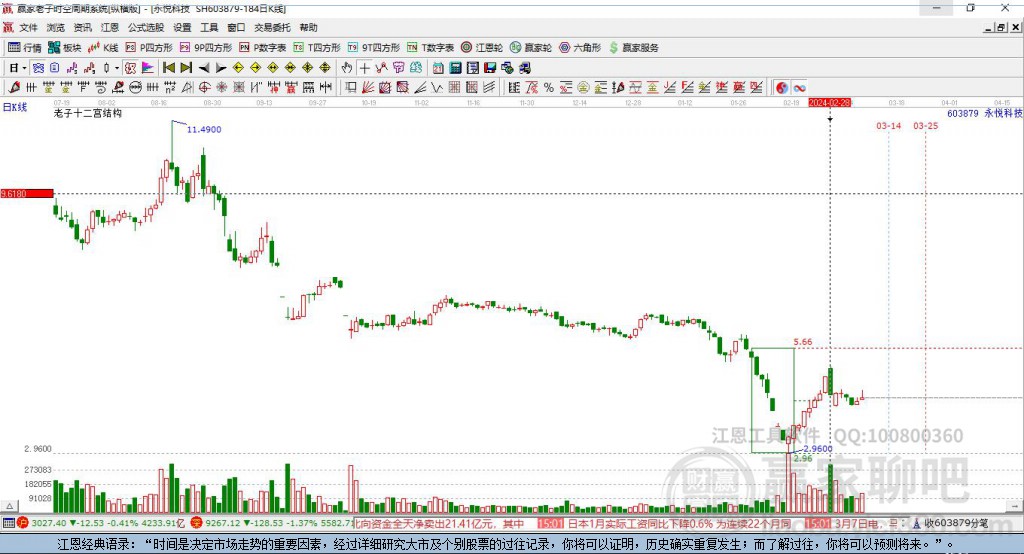This screenshot has height=554, width=1024.
Task: Toggle the red-blue tai chi icon
Action: (782, 88)
